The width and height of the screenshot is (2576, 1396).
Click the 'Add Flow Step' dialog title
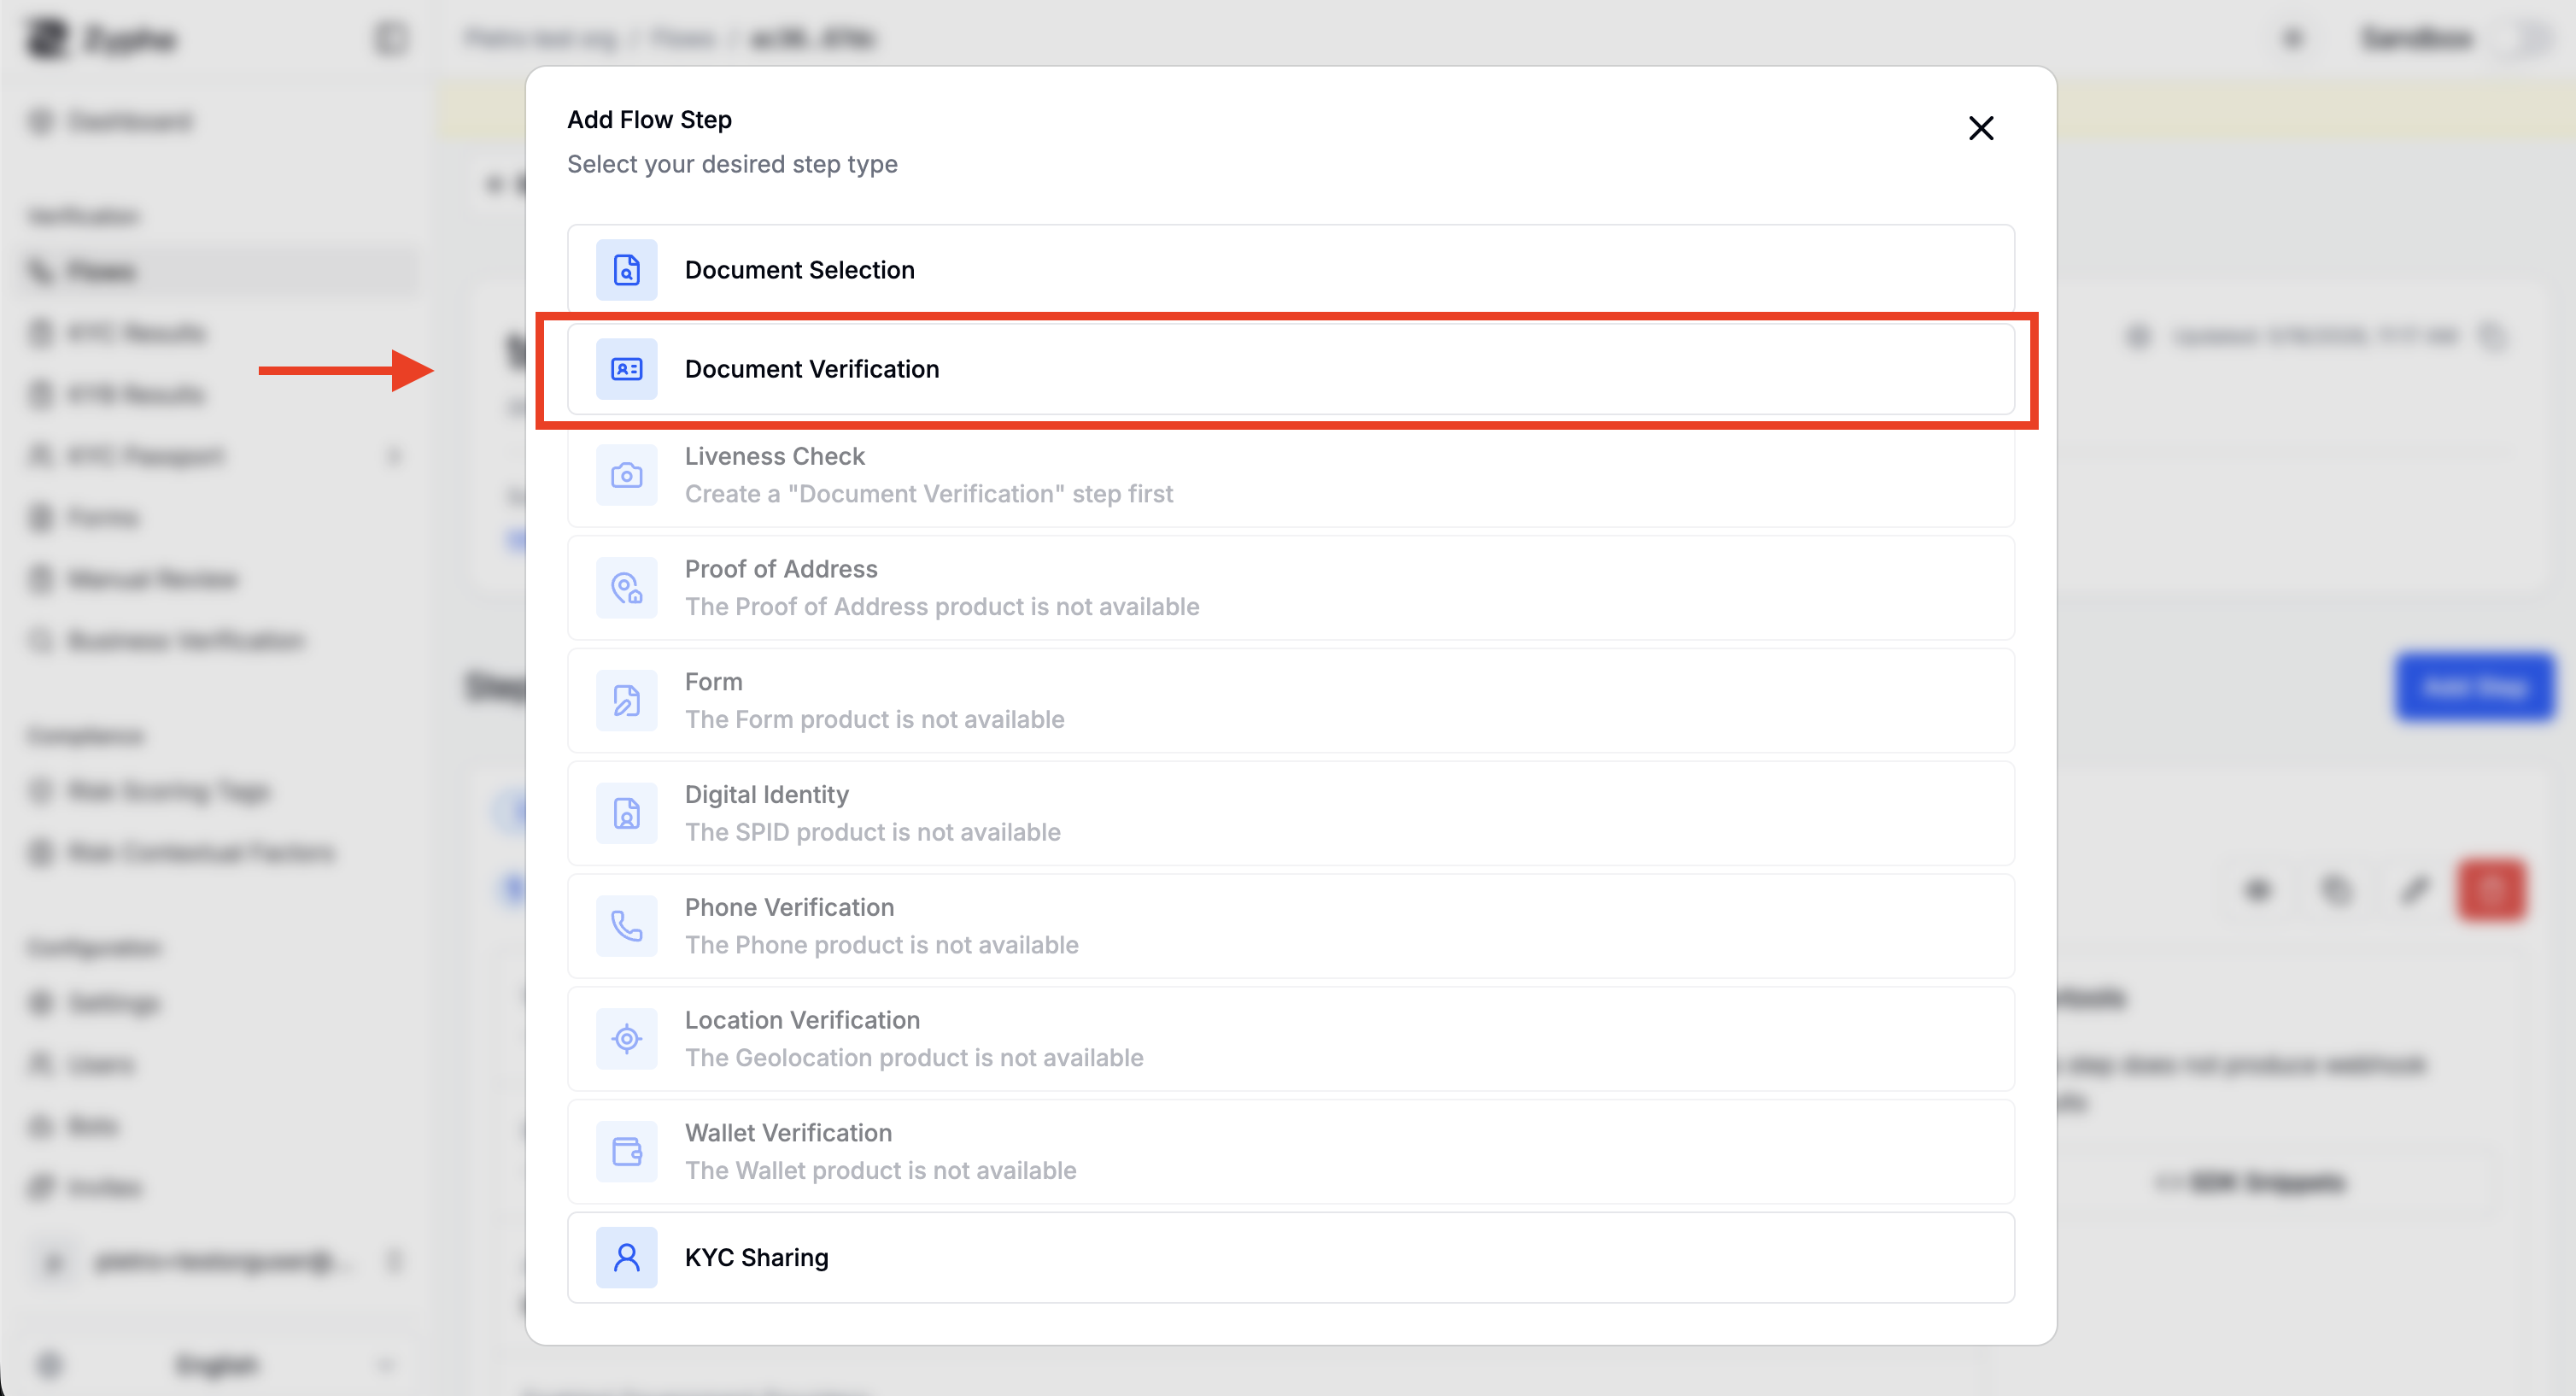[x=650, y=120]
